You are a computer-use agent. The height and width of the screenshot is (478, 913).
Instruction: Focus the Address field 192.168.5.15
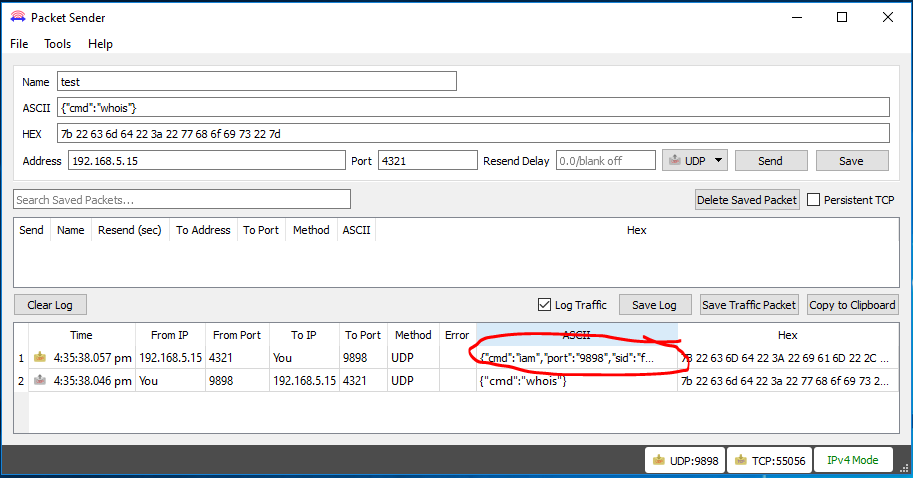207,161
